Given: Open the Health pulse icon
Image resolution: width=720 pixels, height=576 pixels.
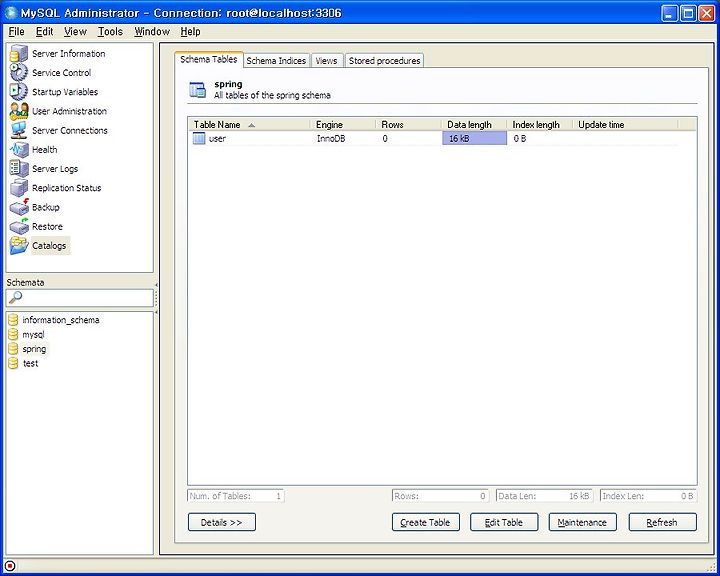Looking at the screenshot, I should click(19, 150).
